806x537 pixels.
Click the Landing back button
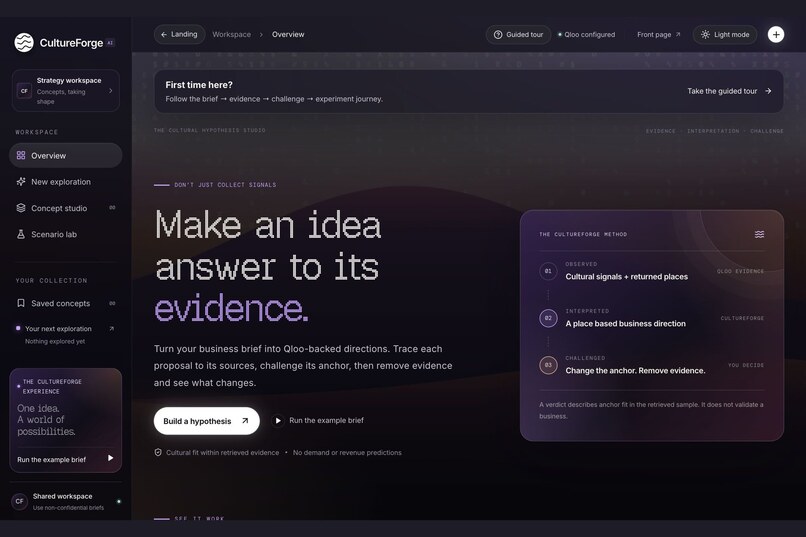(x=179, y=34)
